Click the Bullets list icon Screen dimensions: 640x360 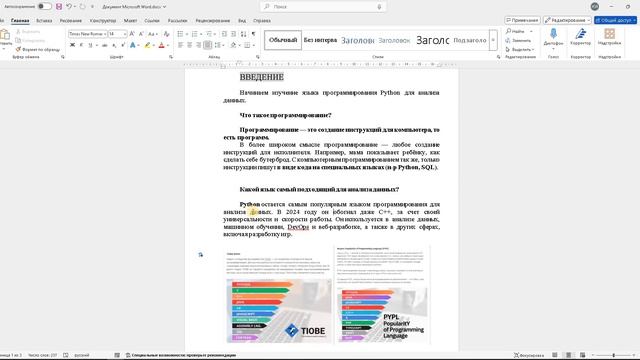point(180,34)
